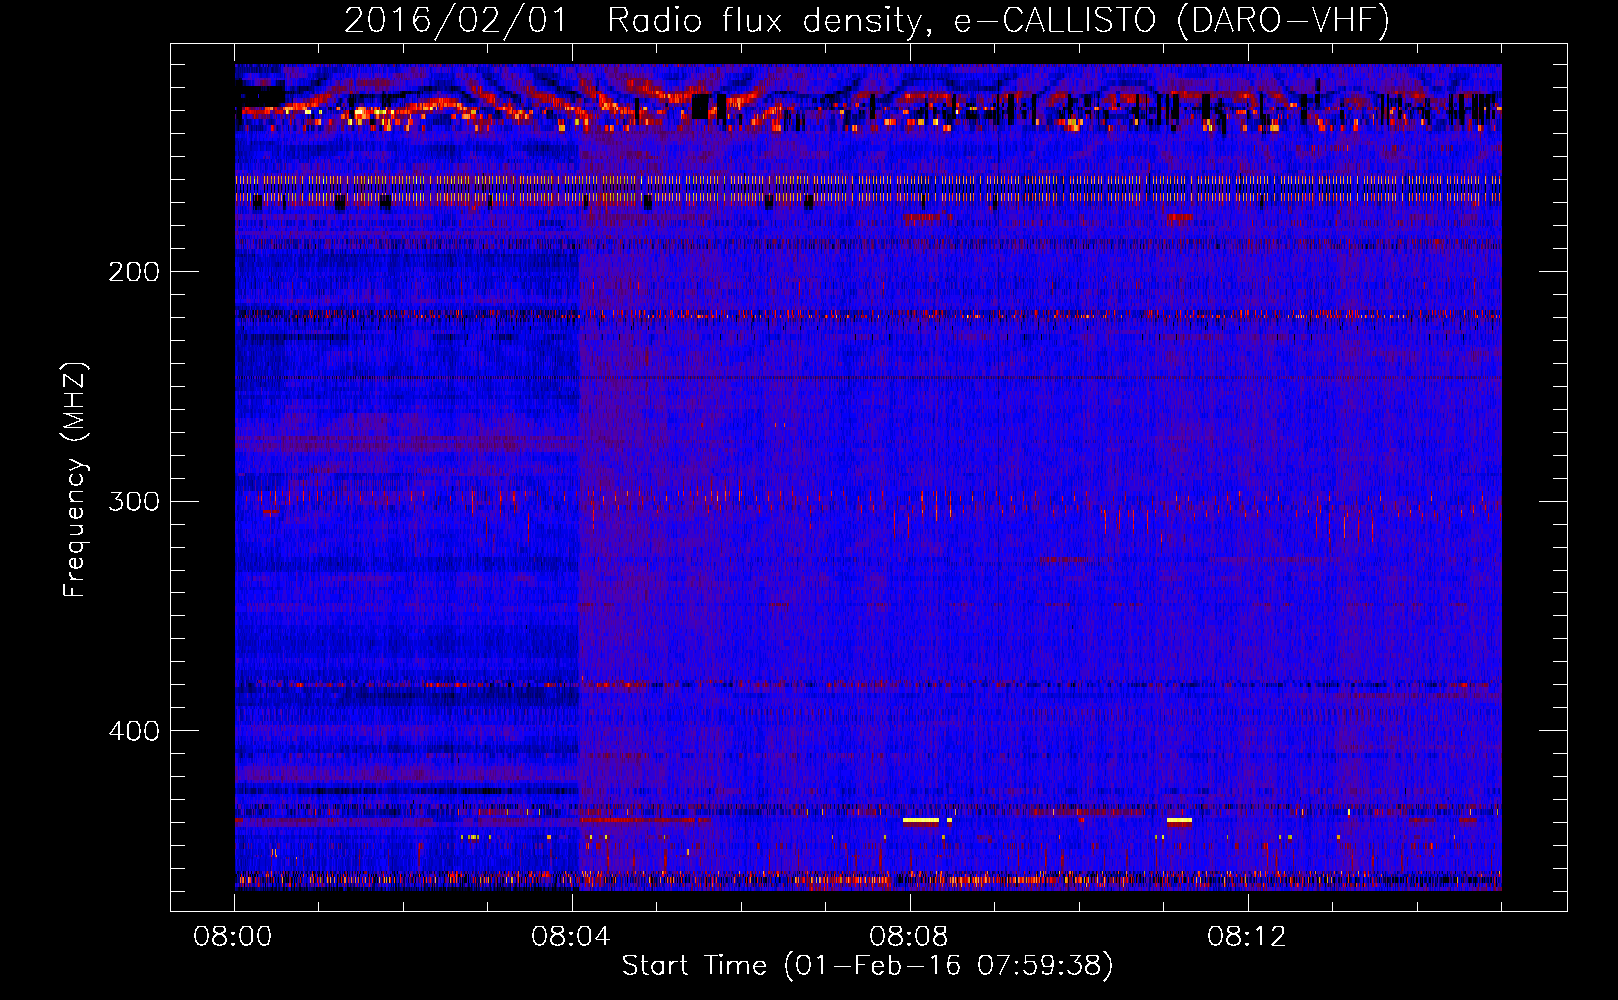The width and height of the screenshot is (1618, 1000).
Task: Click the 300 frequency tick label
Action: coord(134,501)
